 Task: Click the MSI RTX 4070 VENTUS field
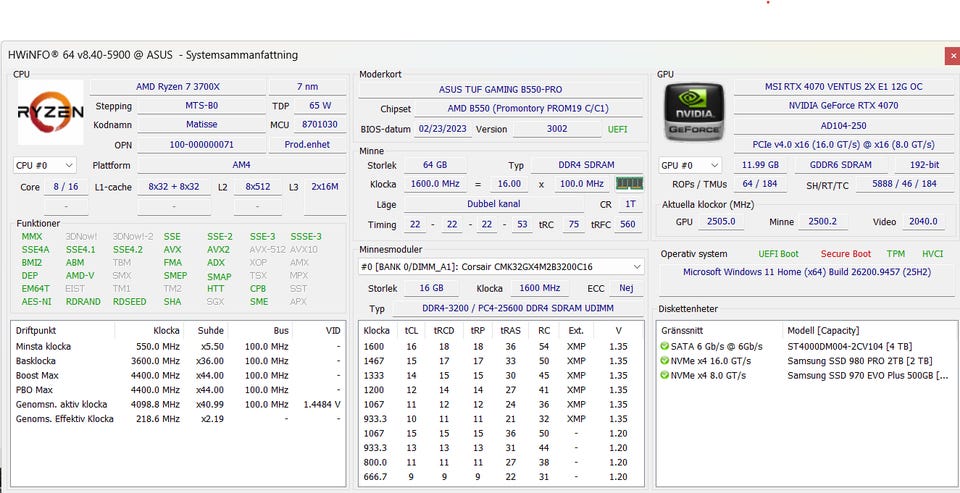[843, 87]
